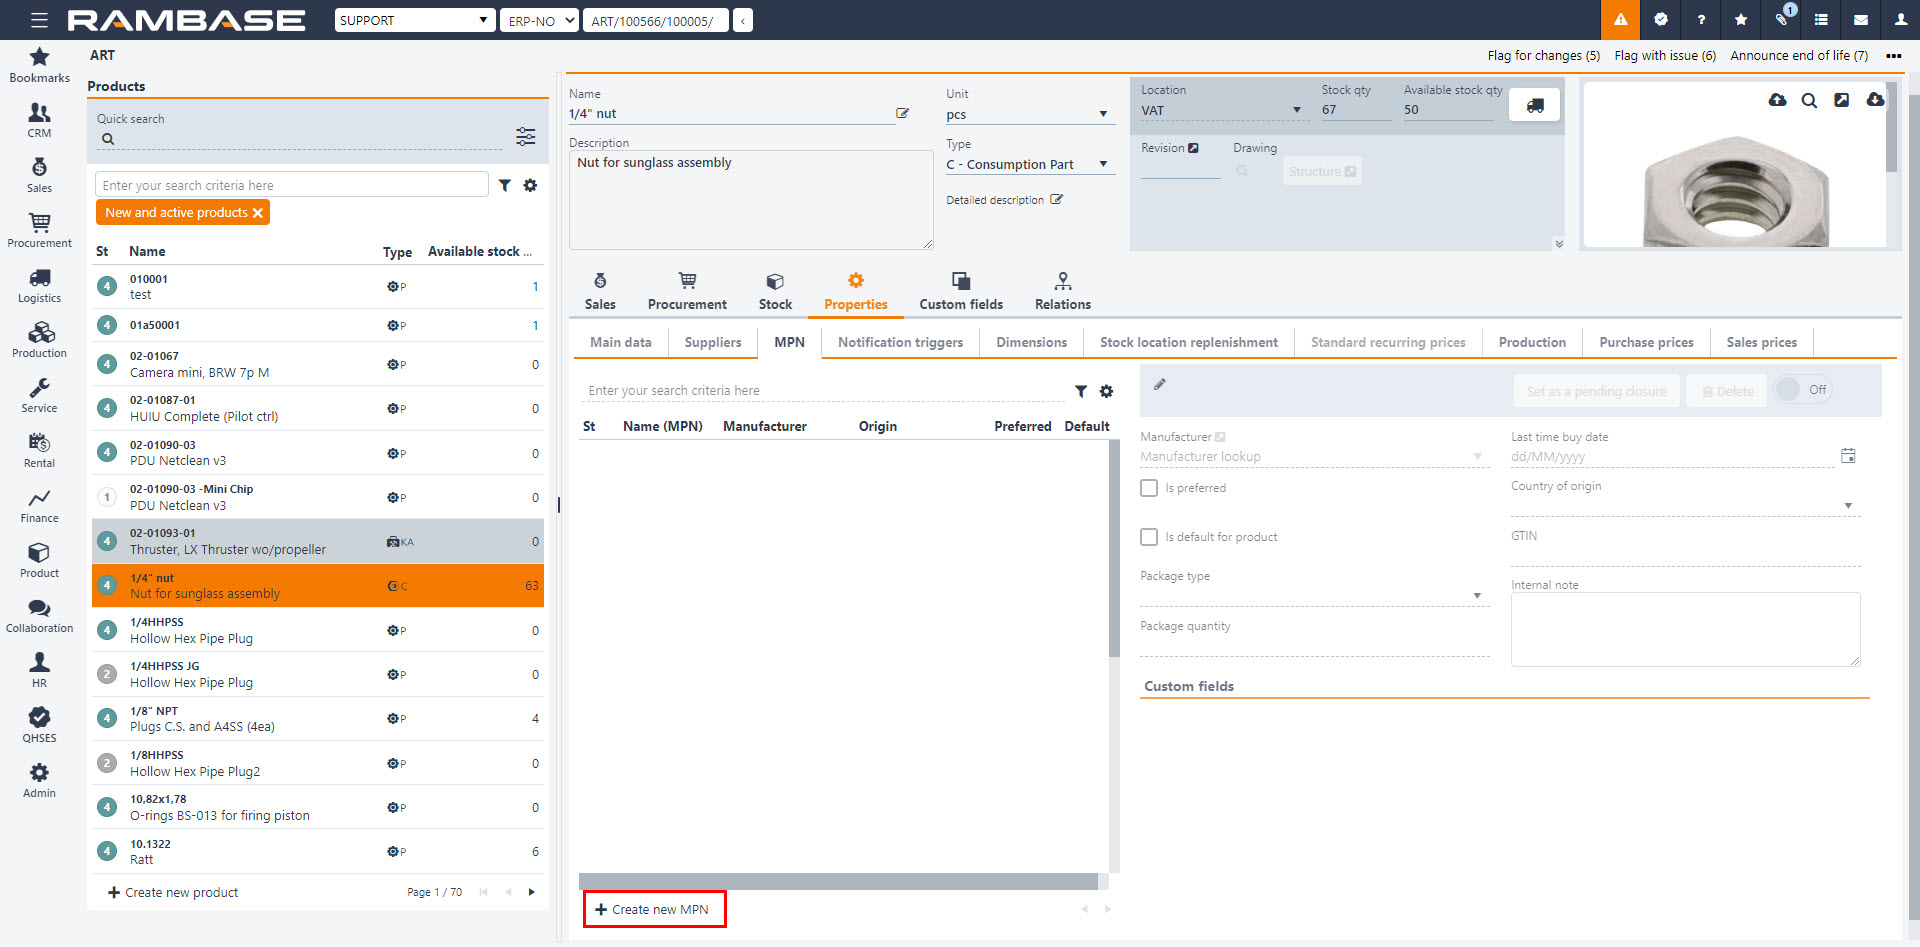Check the Is preferred checkbox
This screenshot has height=947, width=1920.
click(x=1149, y=488)
